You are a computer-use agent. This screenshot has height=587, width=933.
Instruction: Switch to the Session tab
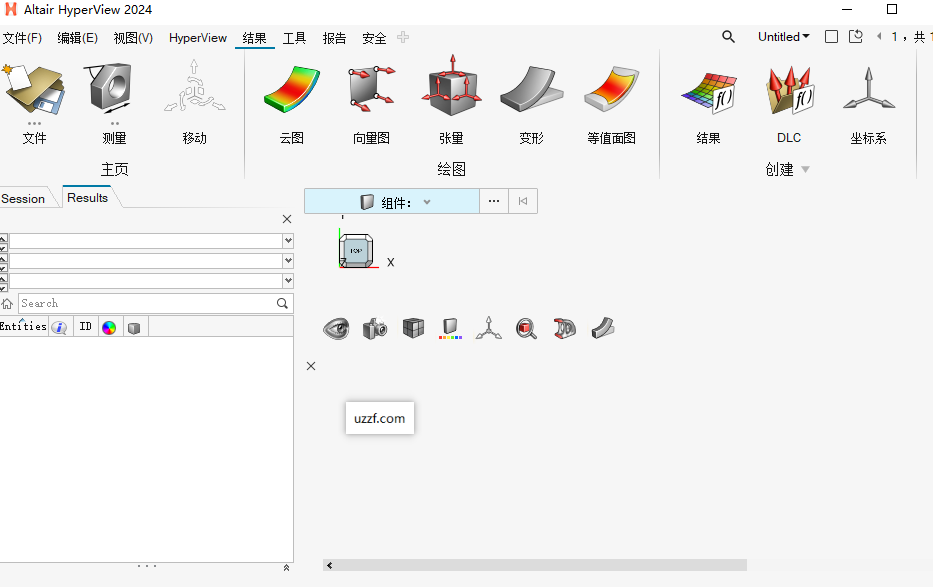(x=23, y=198)
